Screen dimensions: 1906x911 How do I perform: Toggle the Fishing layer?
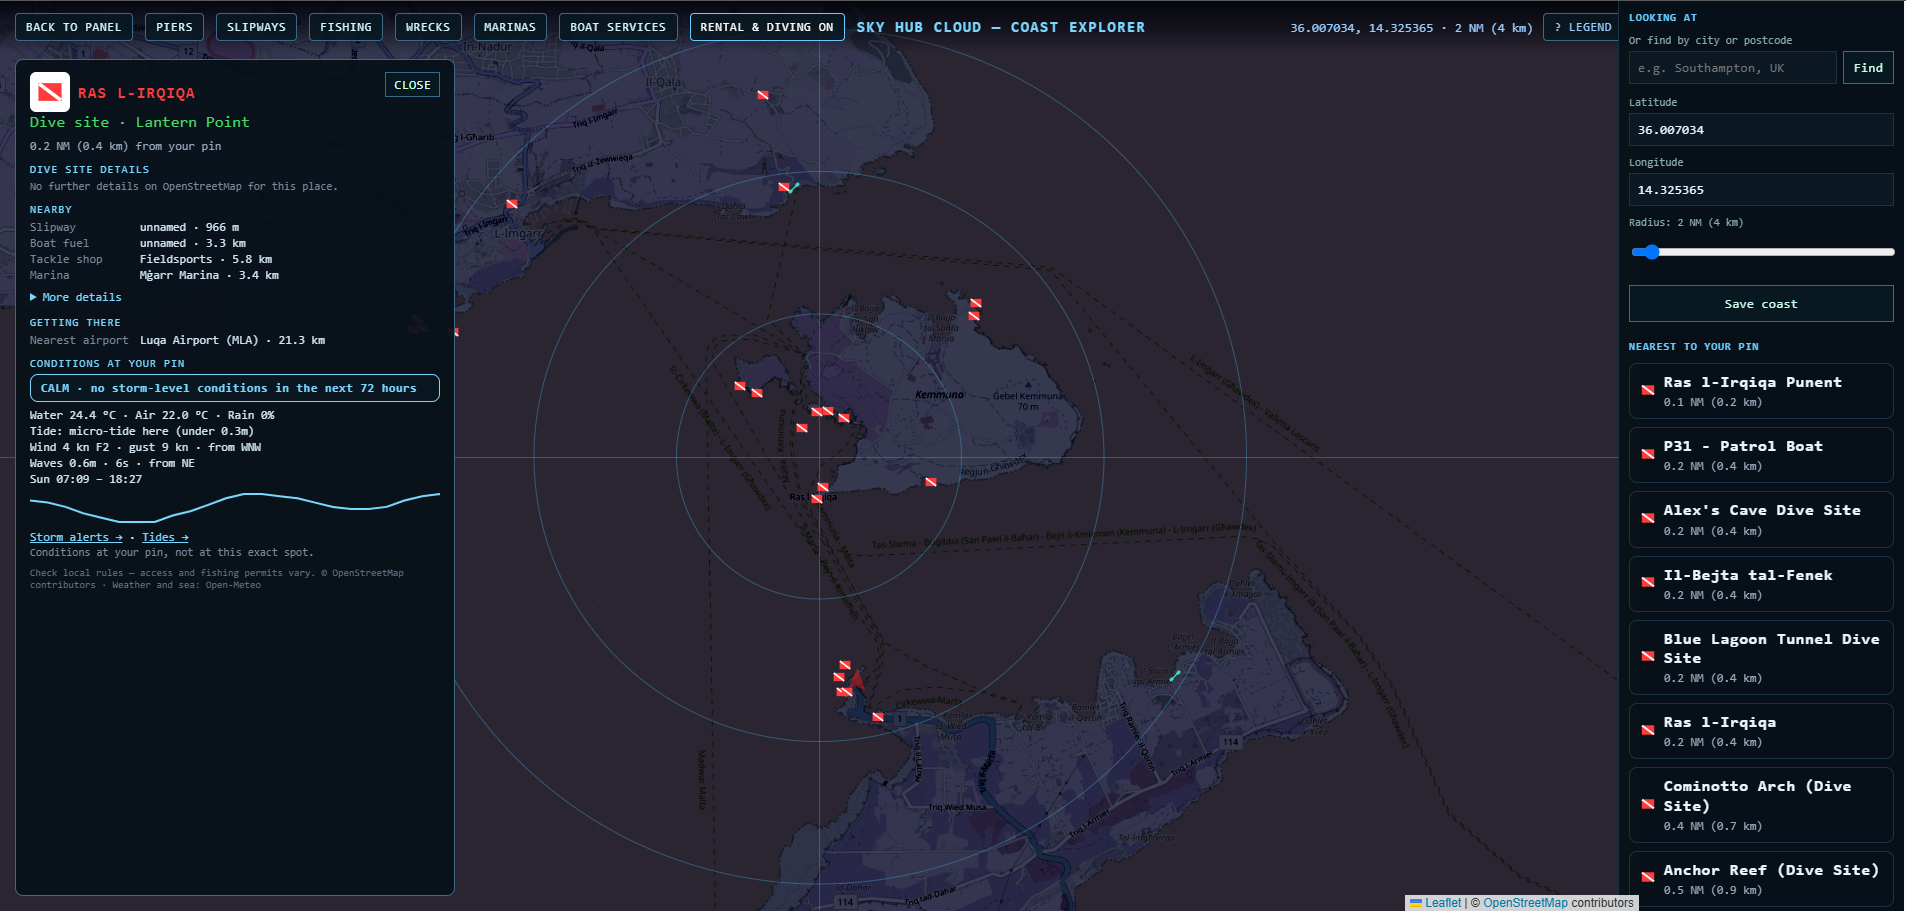point(346,27)
